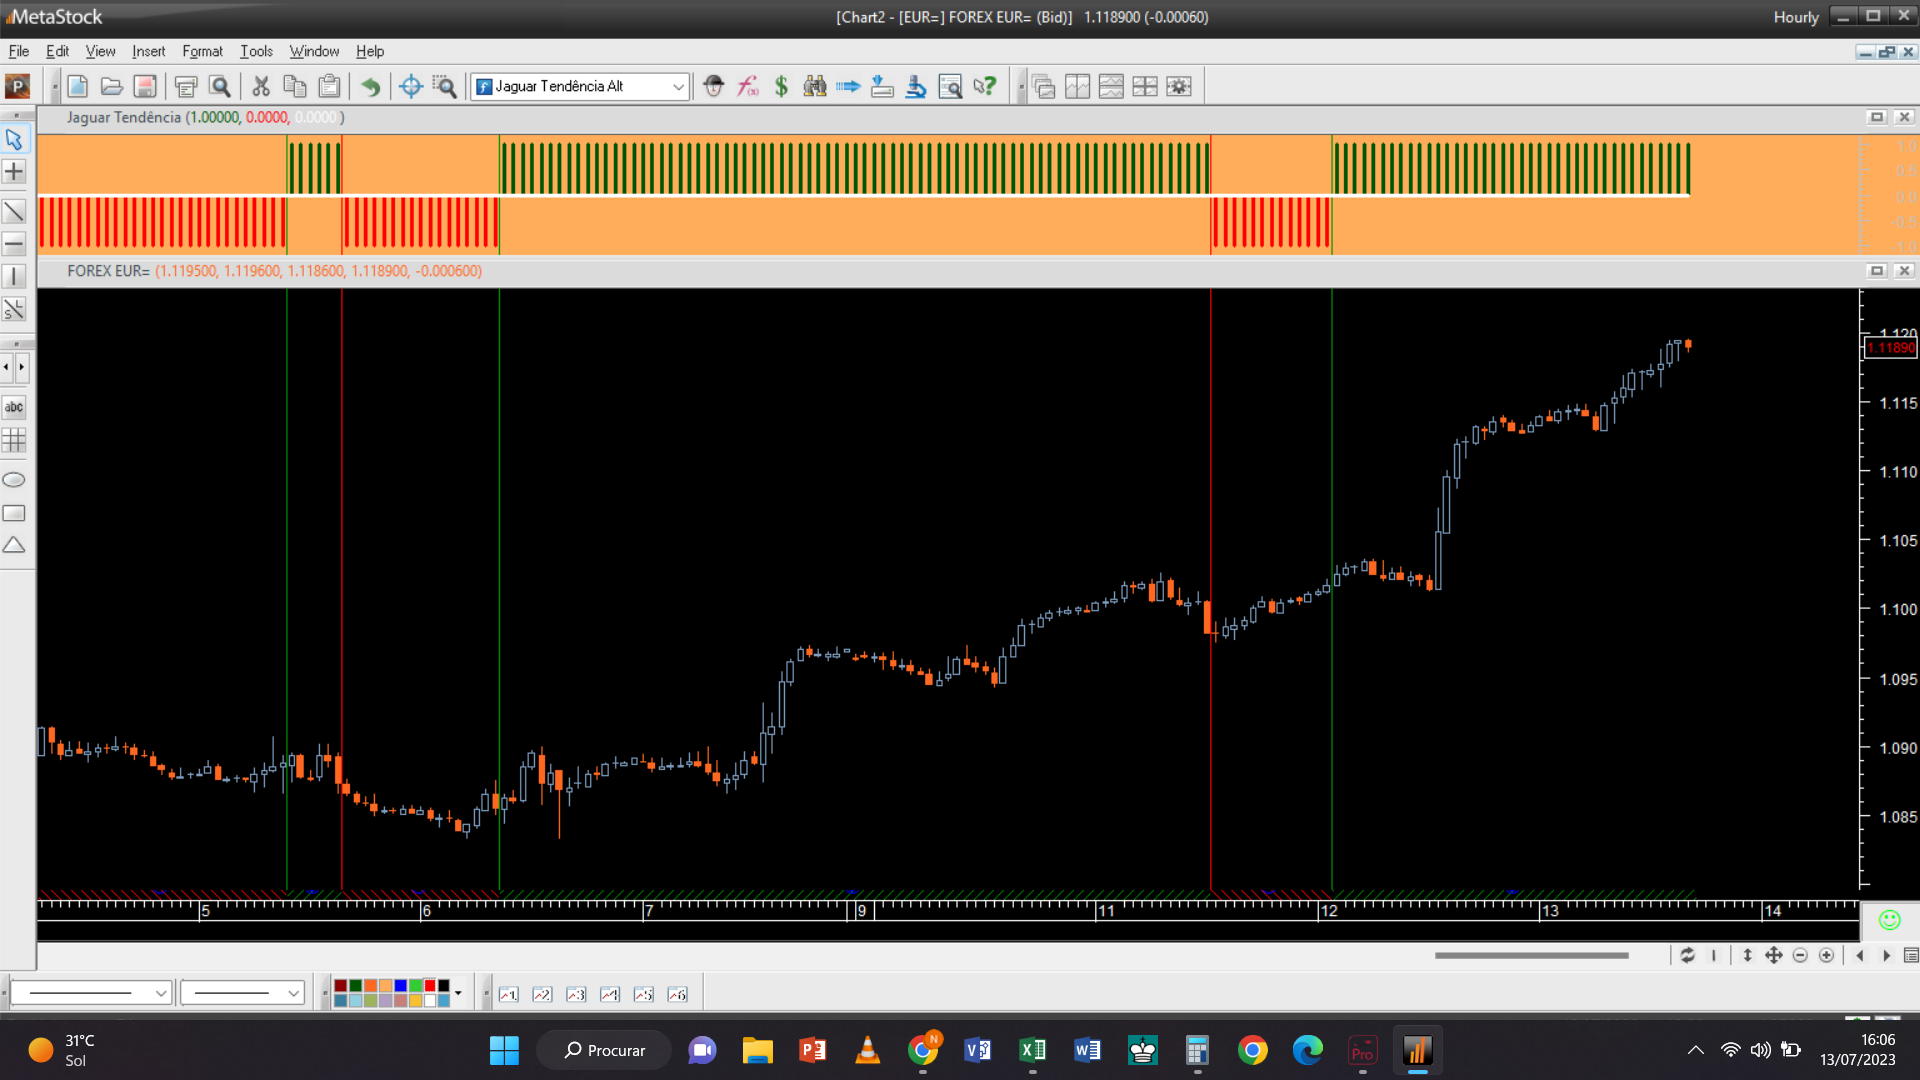Click the Procurar search button in taskbar
Screen dimensions: 1920x1080
coord(604,1050)
